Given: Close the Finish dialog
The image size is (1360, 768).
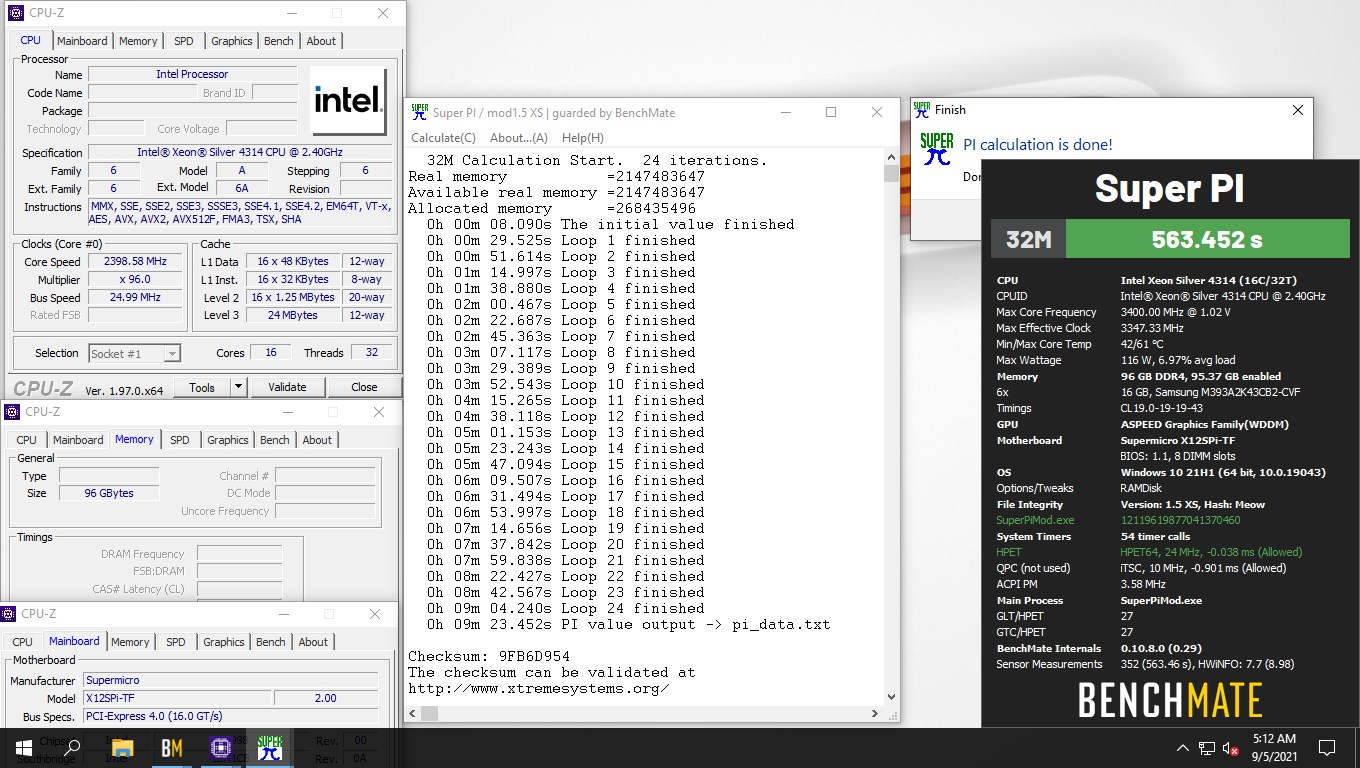Looking at the screenshot, I should (1298, 110).
